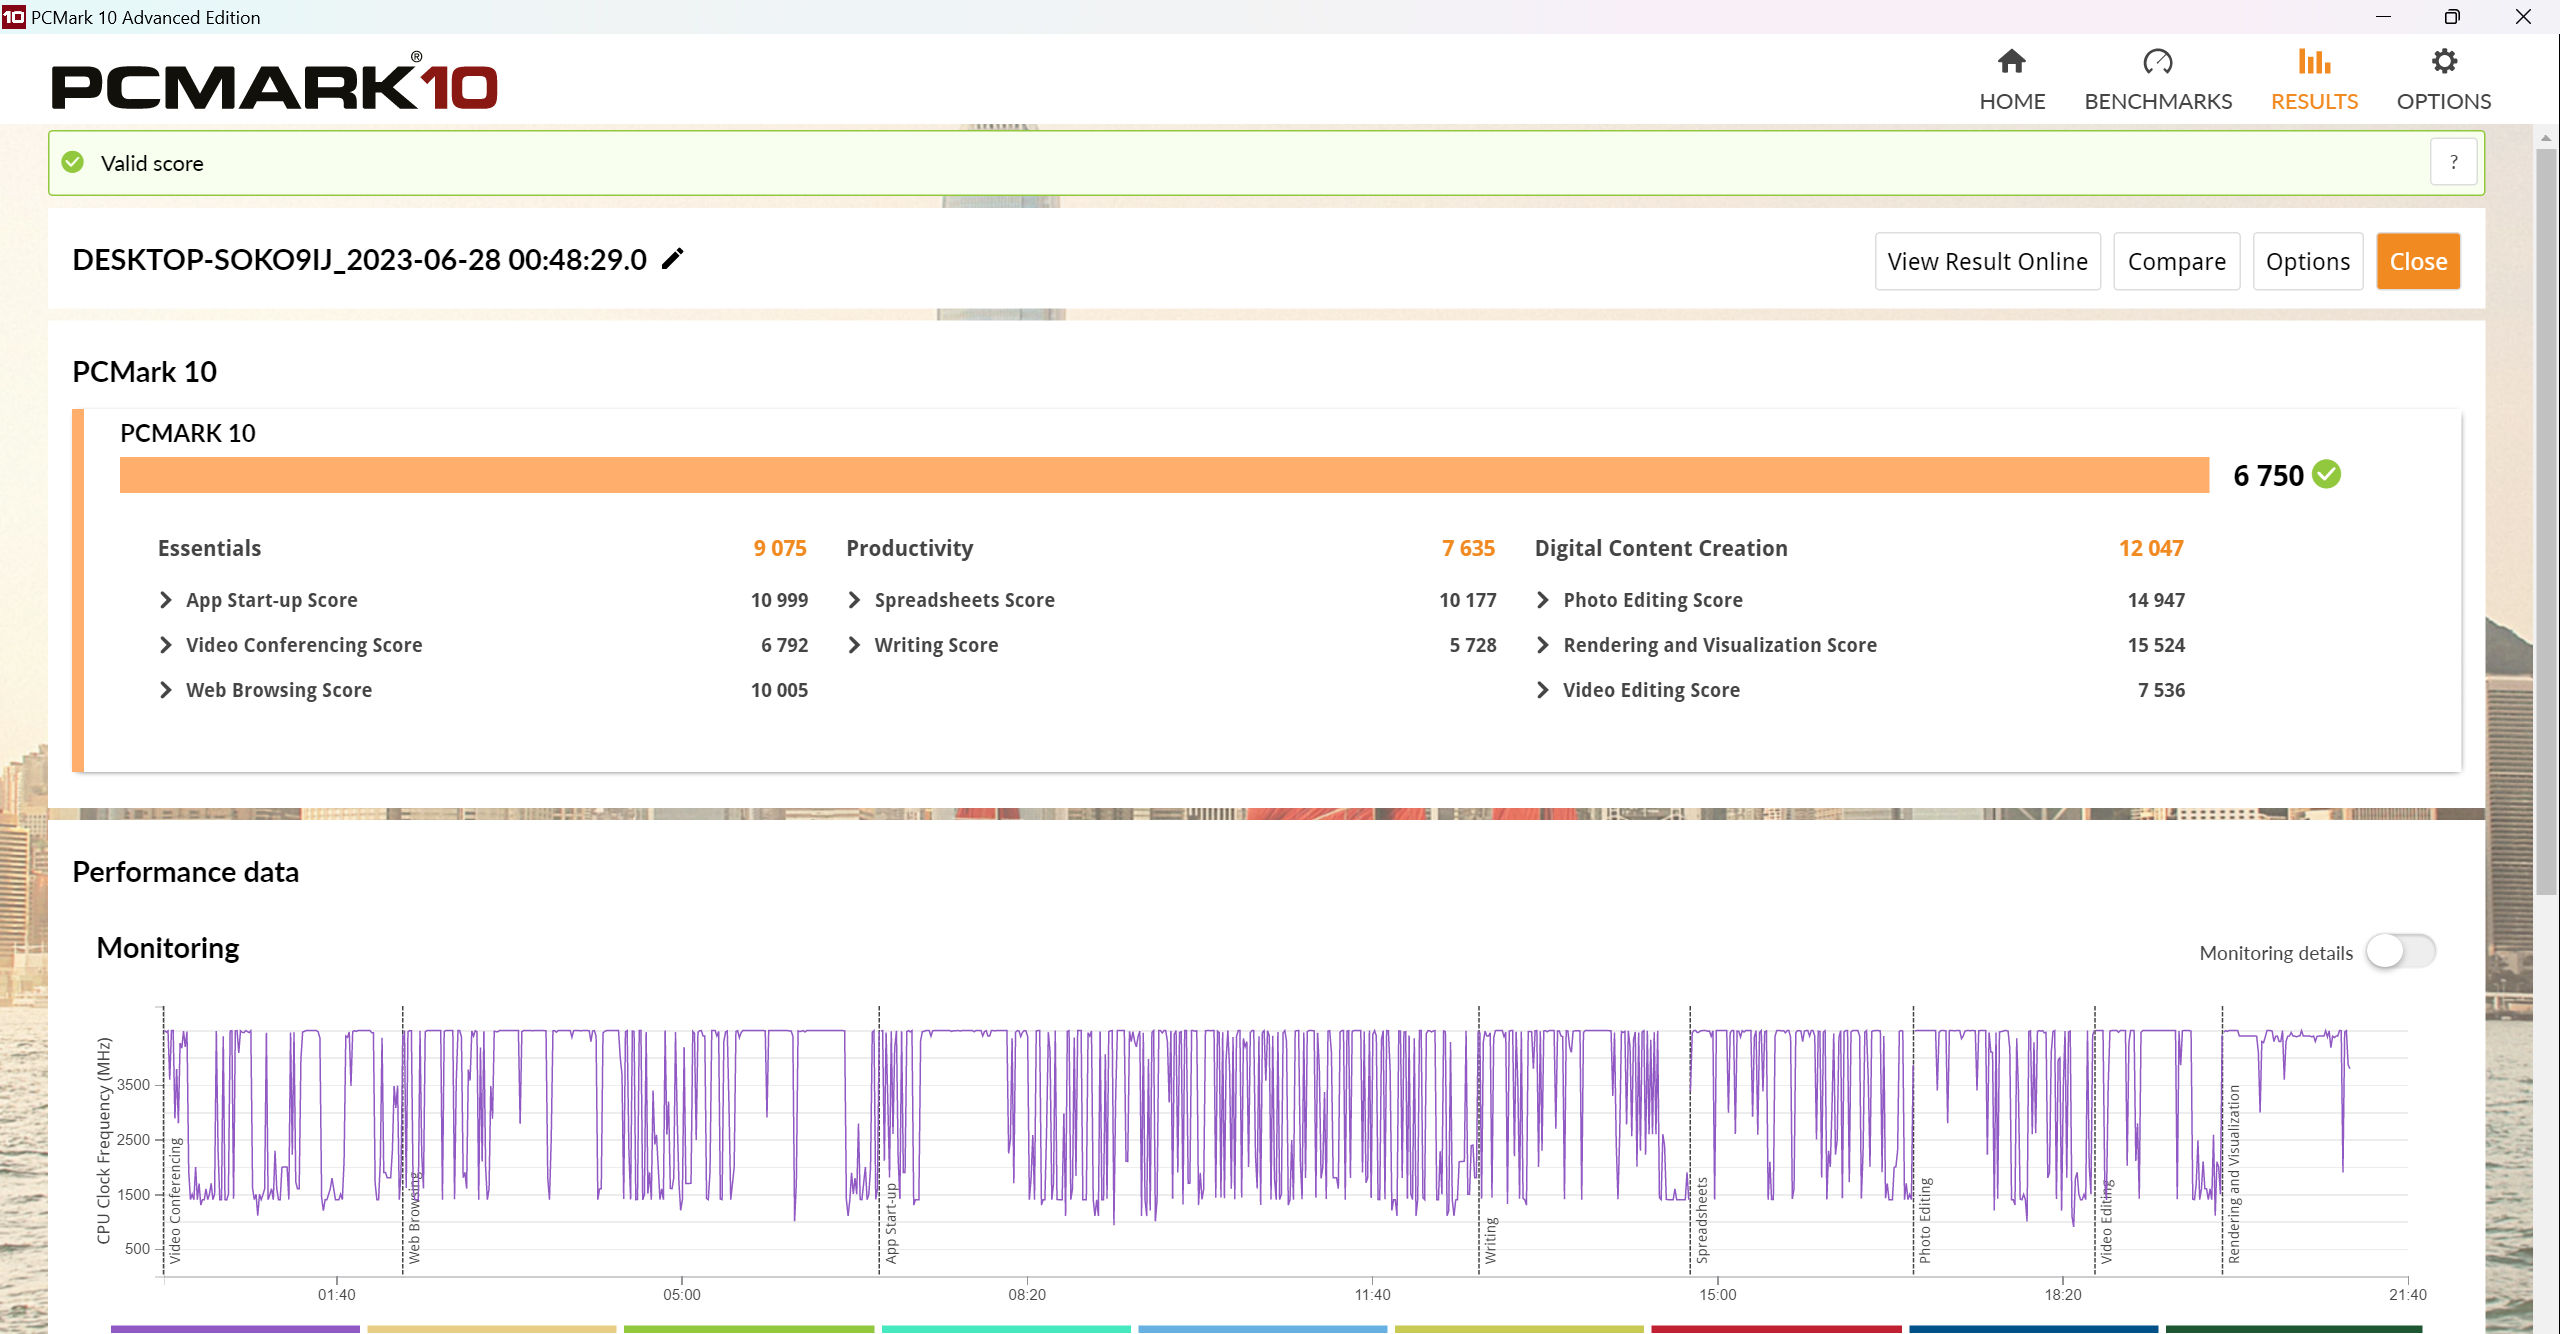Click the 15 524 rendering score value
2560x1334 pixels.
[2156, 645]
